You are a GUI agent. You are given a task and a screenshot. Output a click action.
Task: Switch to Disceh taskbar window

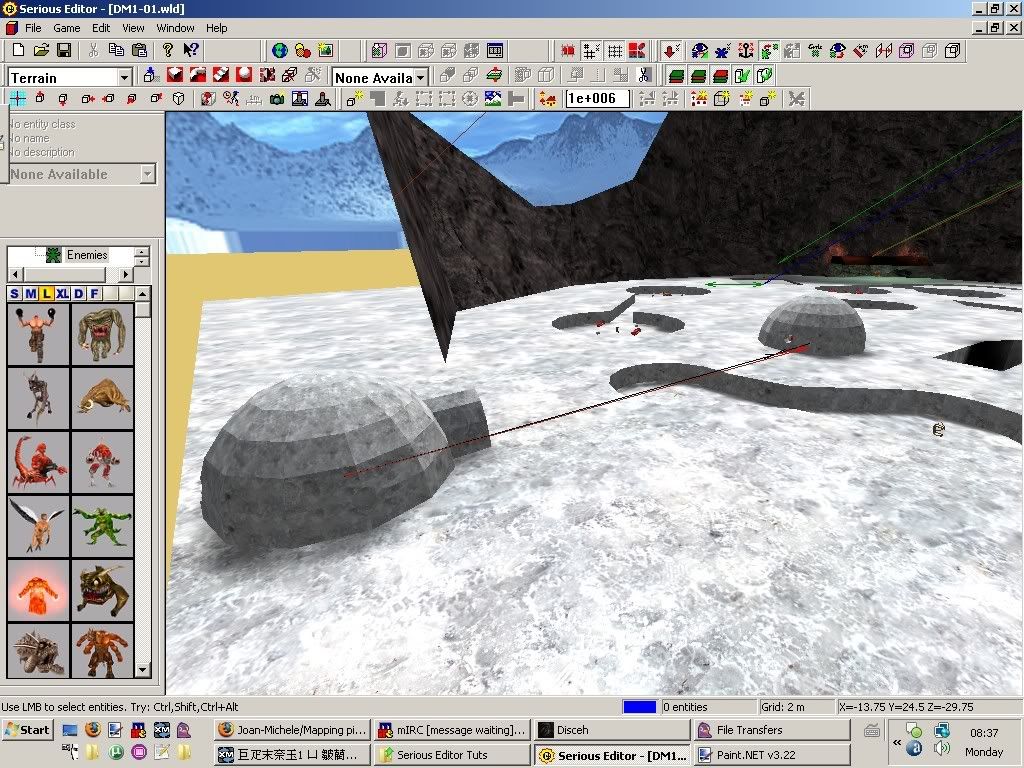pos(611,730)
